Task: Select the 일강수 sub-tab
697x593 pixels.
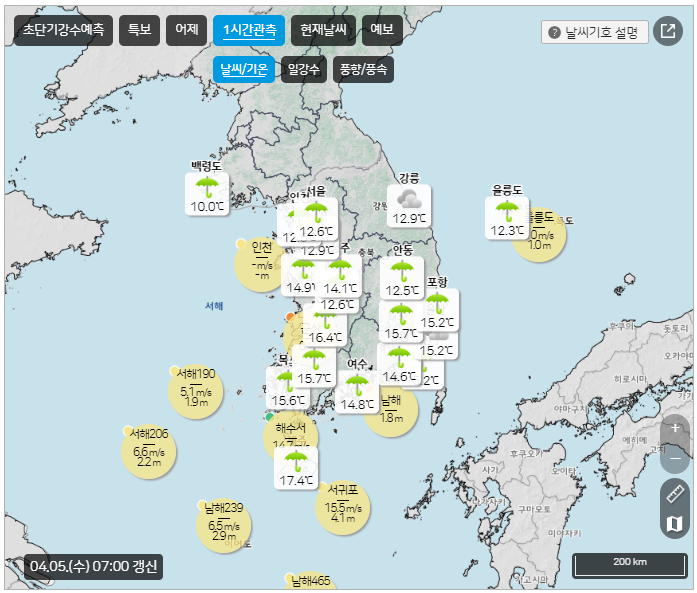Action: 304,69
